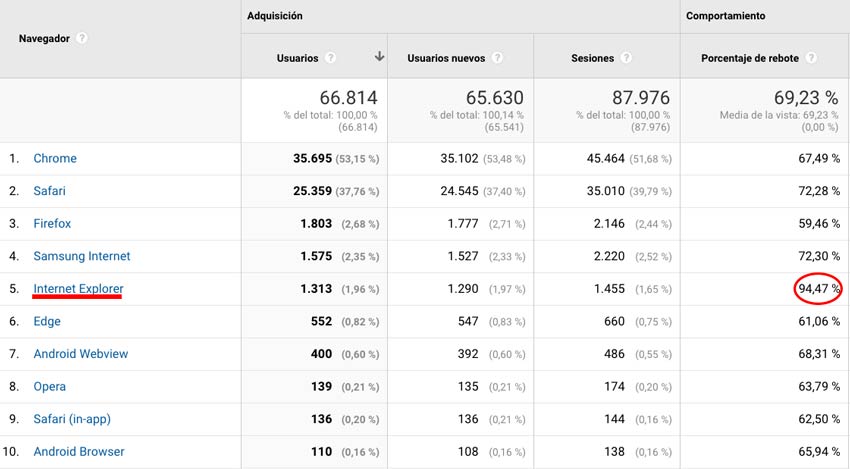Select Safari bounce rate 72,28 %
The height and width of the screenshot is (469, 850).
click(x=819, y=191)
